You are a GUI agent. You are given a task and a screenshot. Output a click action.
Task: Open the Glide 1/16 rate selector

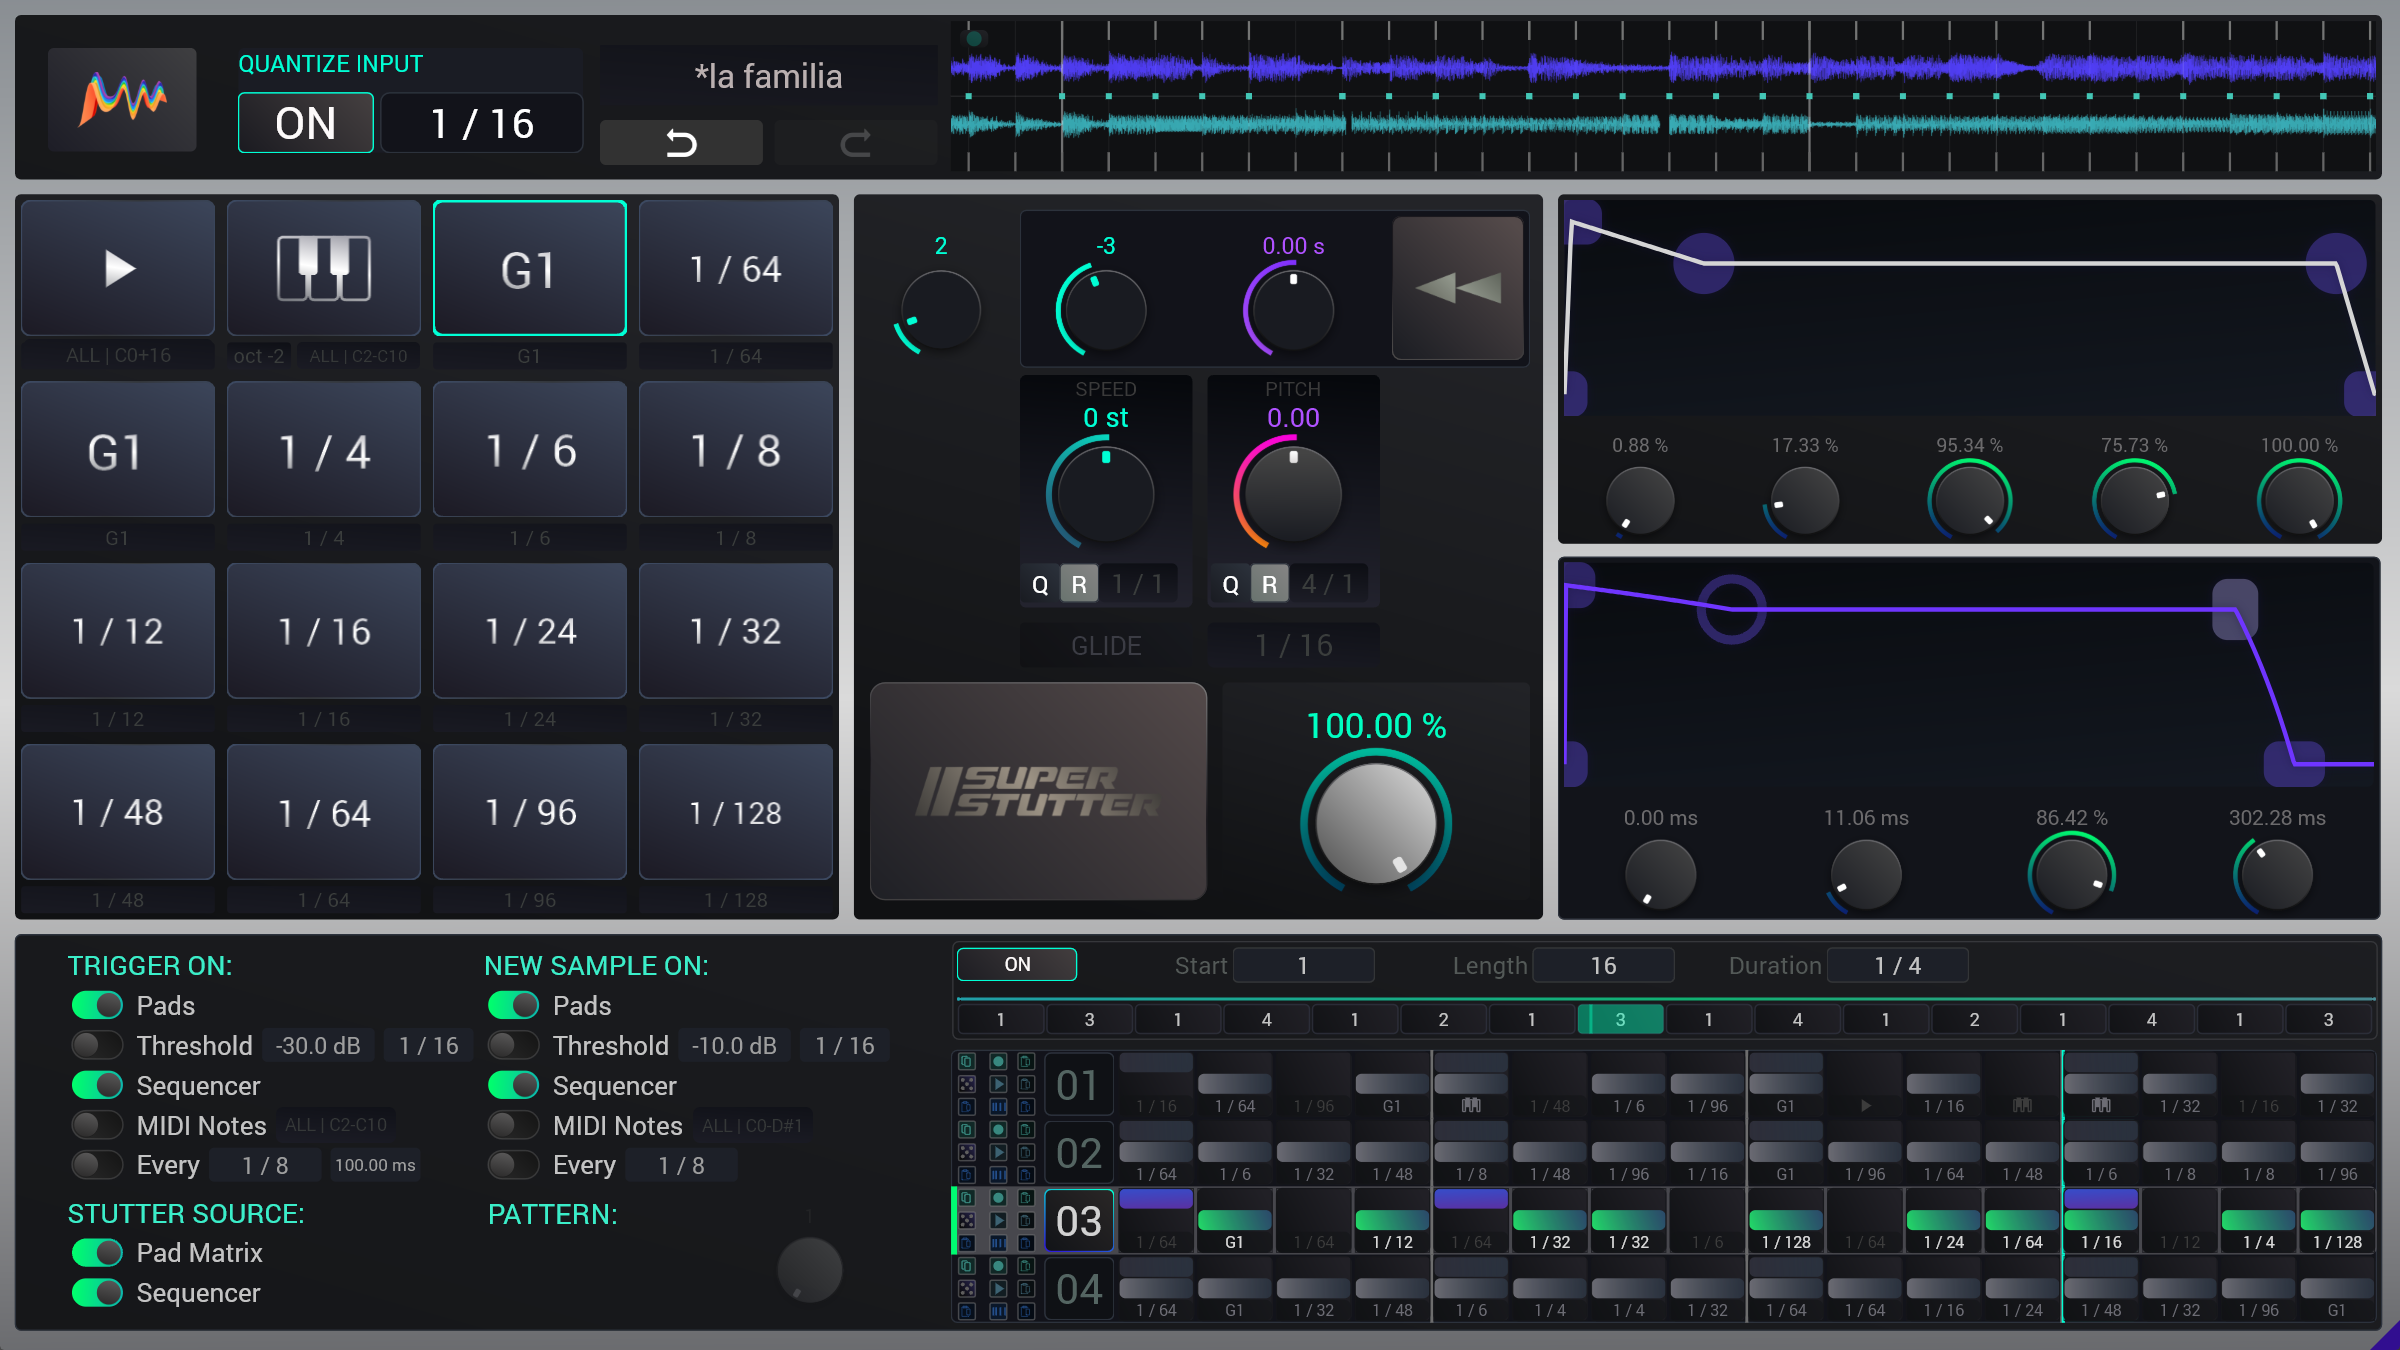tap(1293, 645)
